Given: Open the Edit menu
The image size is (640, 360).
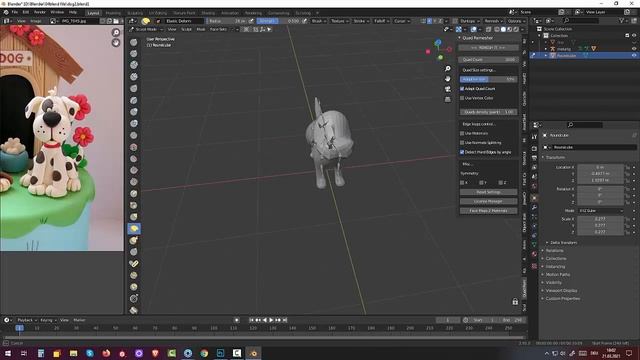Looking at the screenshot, I should point(26,12).
